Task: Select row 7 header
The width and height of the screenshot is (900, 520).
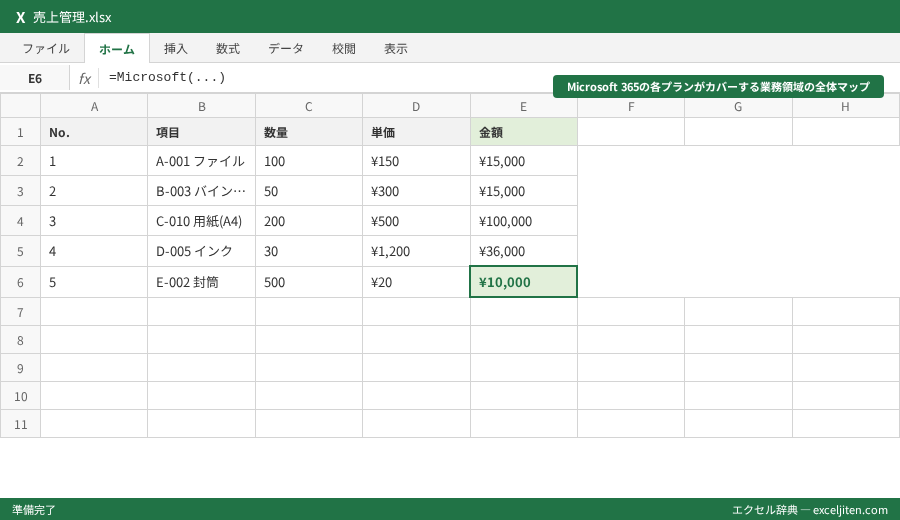Action: 20,312
